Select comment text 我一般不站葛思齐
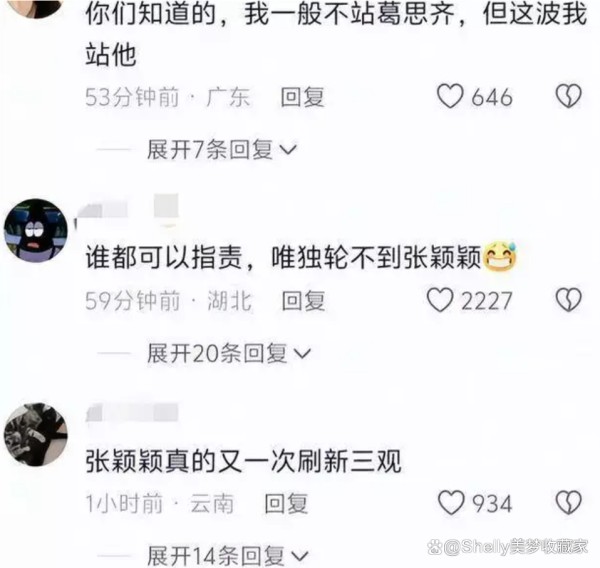Viewport: 600px width, 568px height. (x=350, y=15)
